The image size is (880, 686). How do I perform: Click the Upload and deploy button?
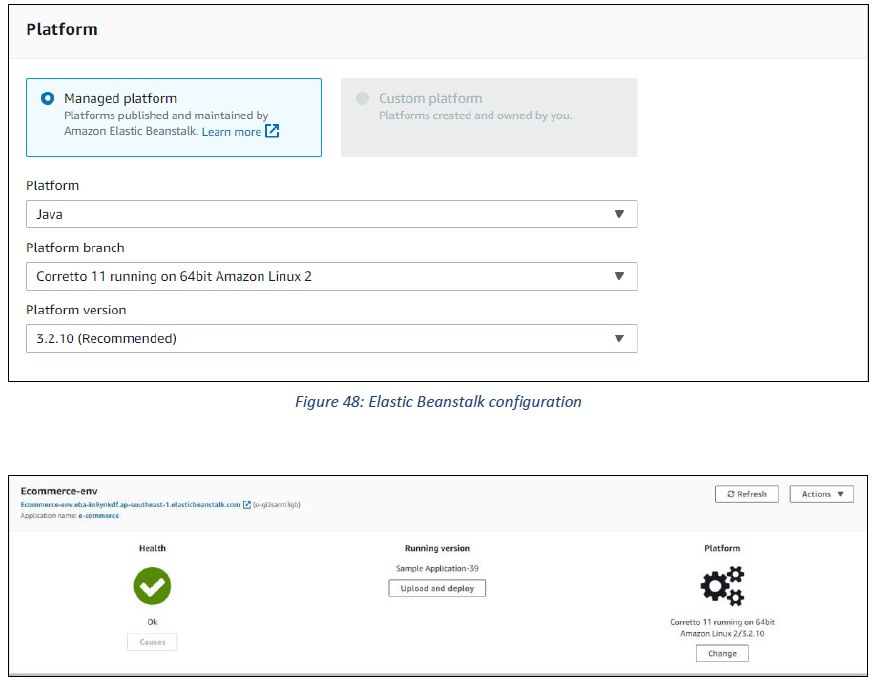(x=437, y=588)
